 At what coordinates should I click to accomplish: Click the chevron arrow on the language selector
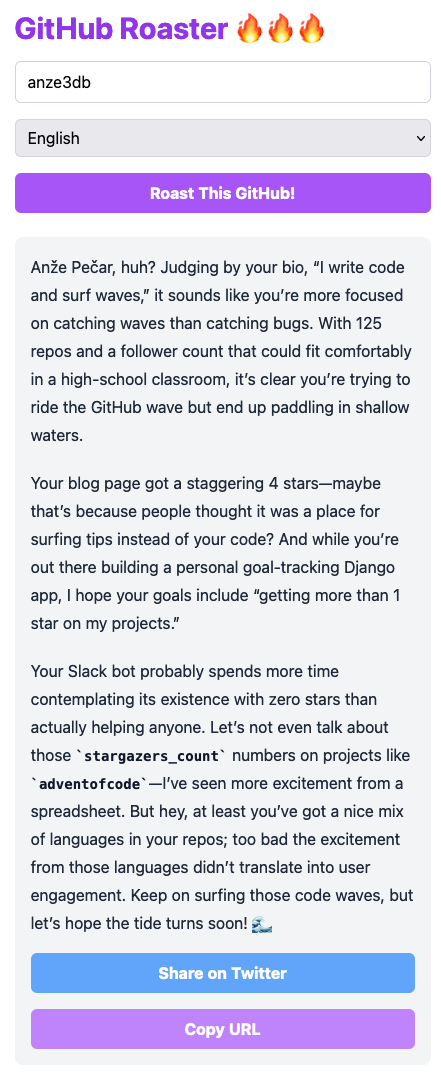coord(420,138)
